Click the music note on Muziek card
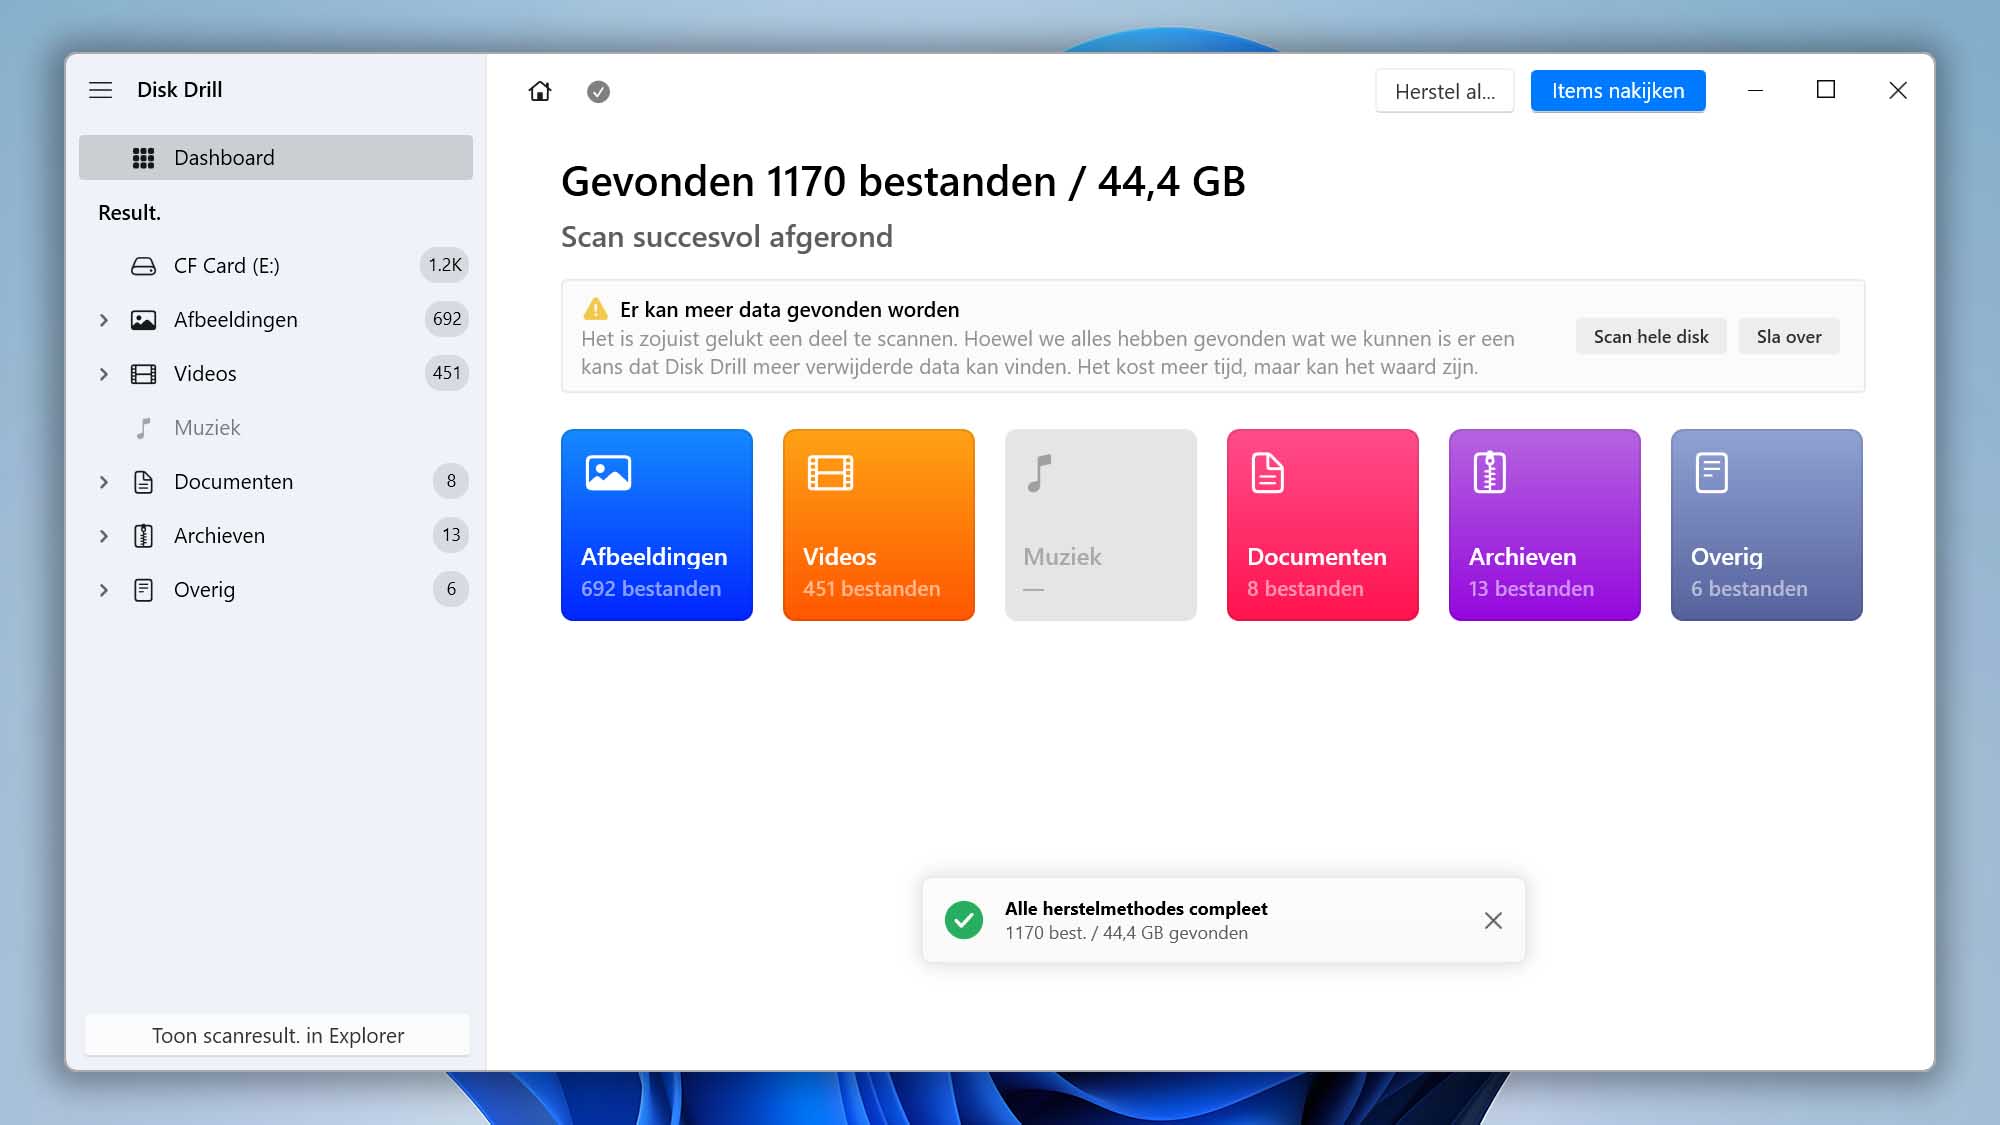Viewport: 2000px width, 1125px height. click(1039, 473)
